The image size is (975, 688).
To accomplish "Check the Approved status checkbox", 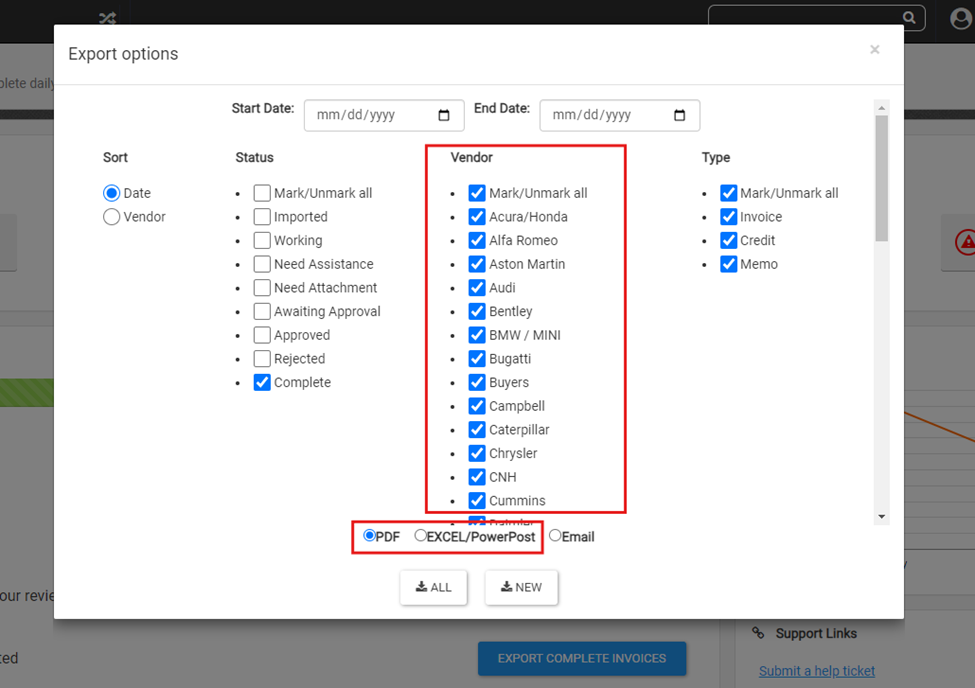I will click(x=262, y=335).
